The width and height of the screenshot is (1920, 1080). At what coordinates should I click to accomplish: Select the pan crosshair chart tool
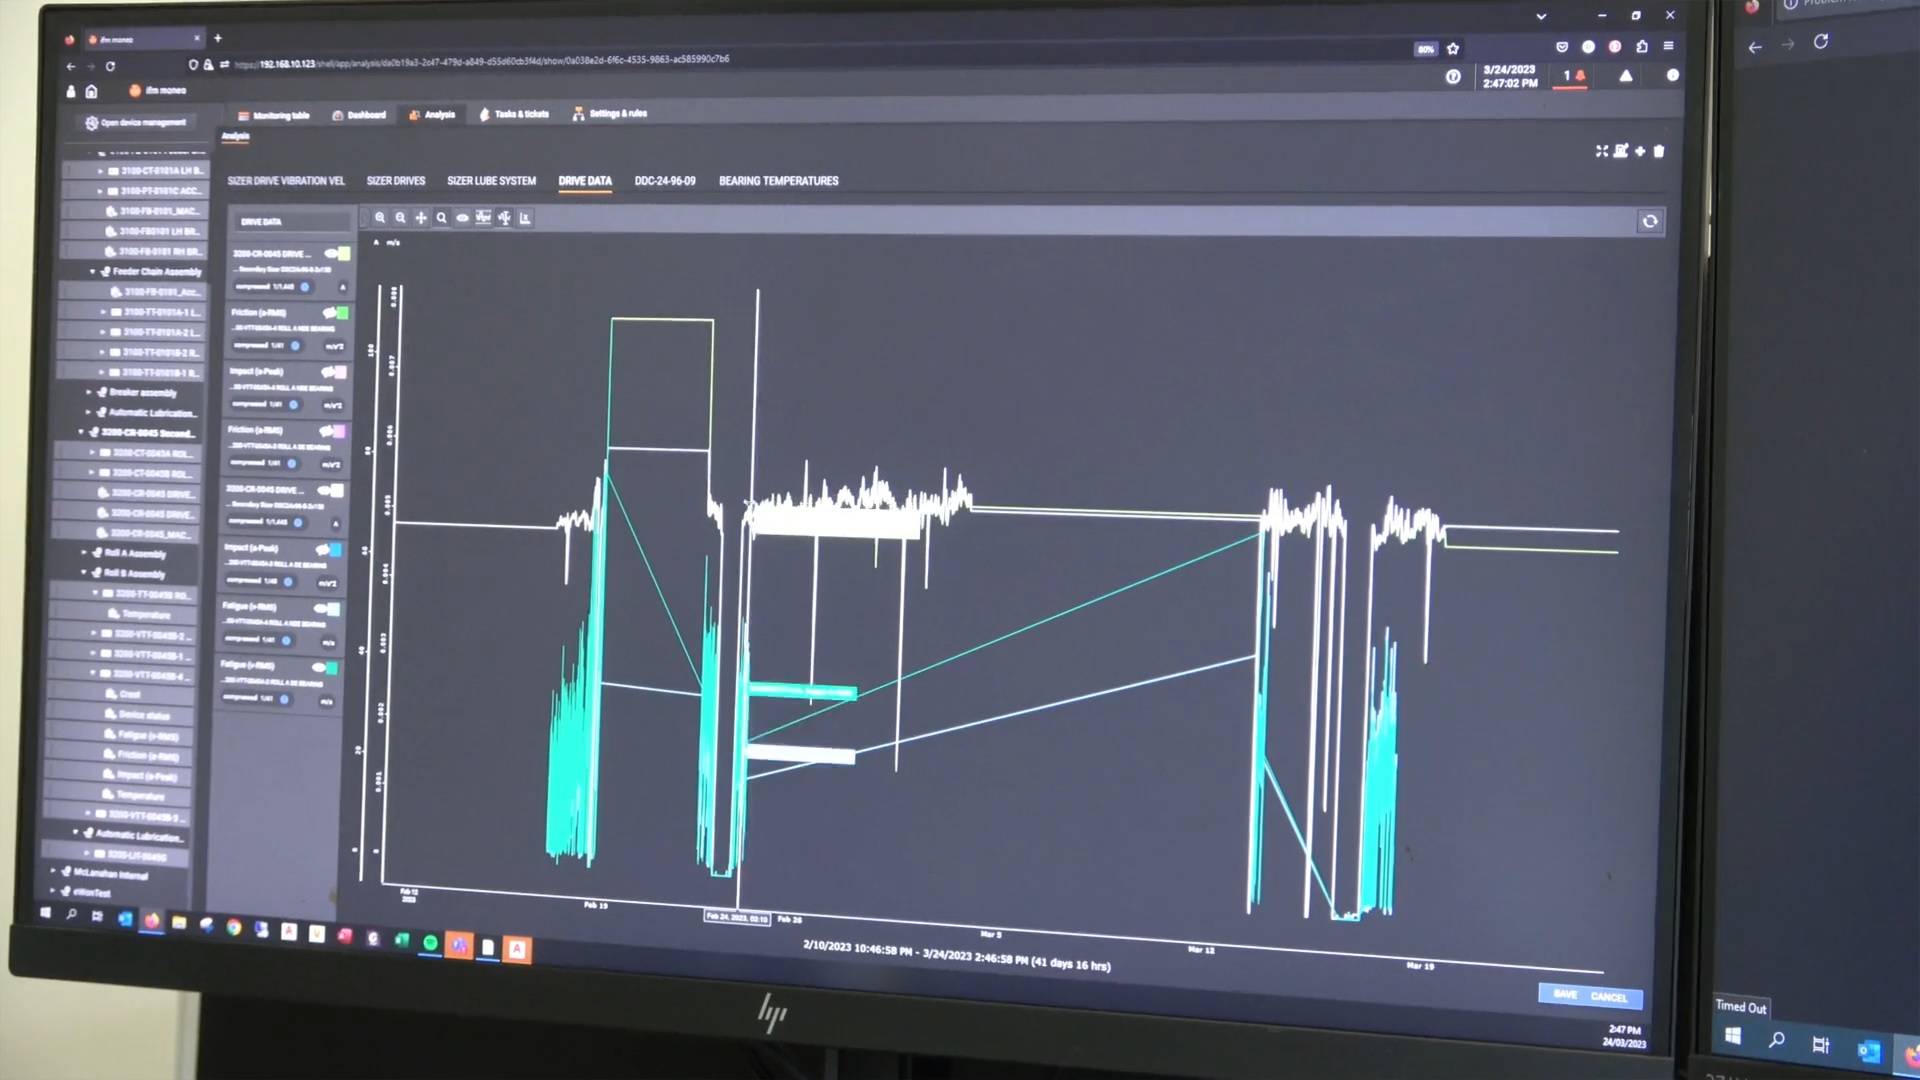pyautogui.click(x=421, y=218)
